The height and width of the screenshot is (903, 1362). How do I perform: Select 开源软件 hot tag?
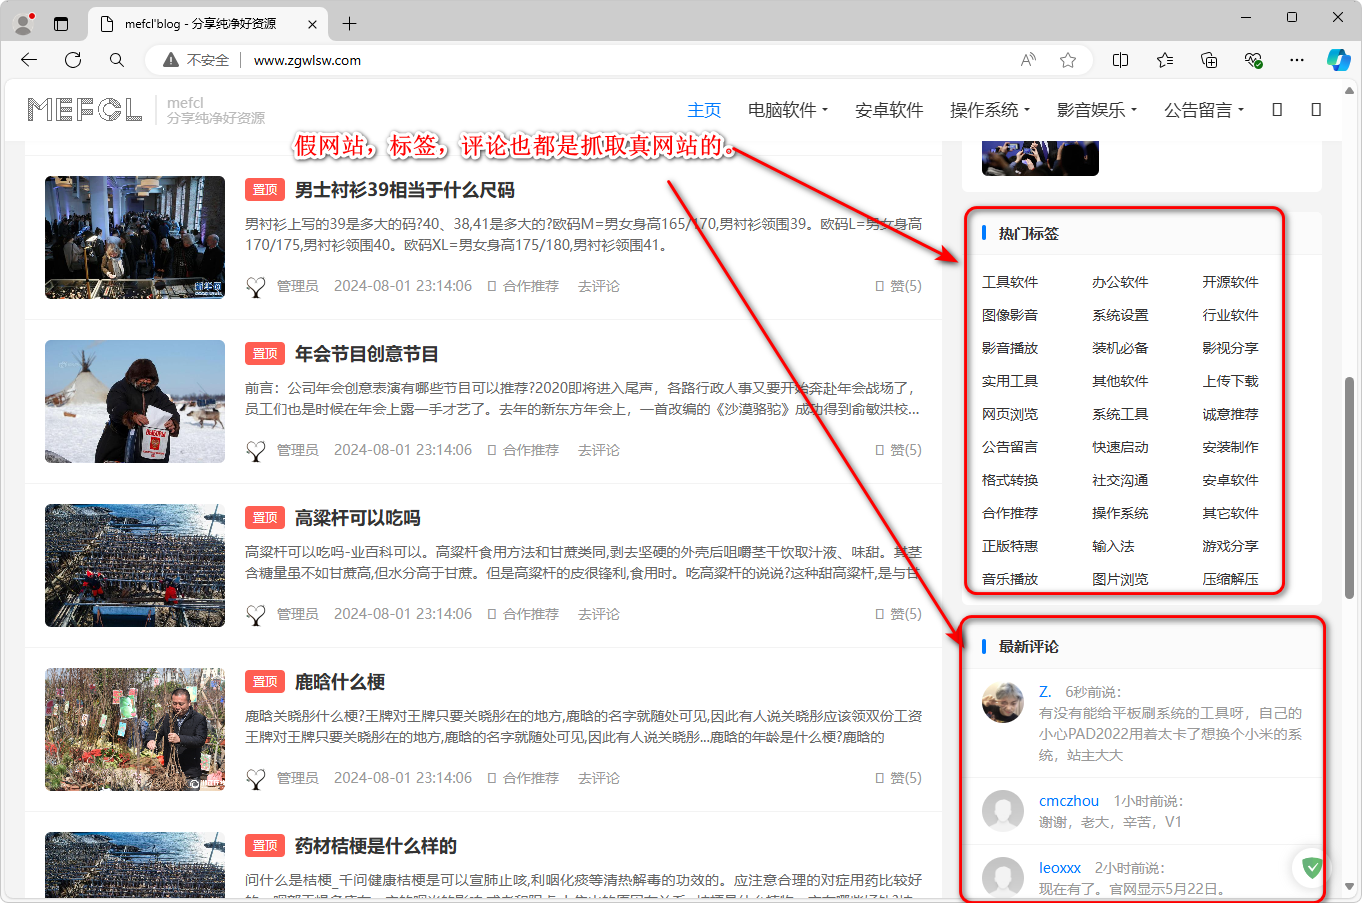(x=1230, y=282)
